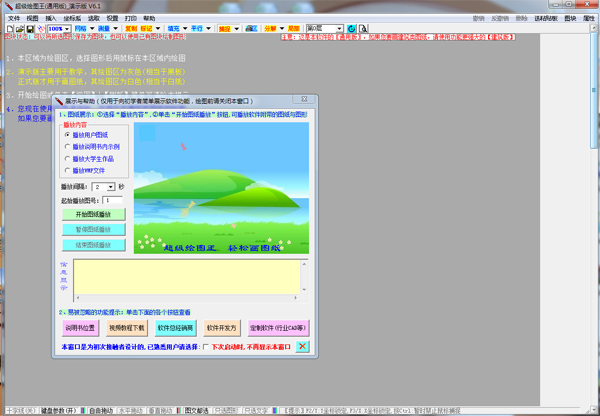Viewport: 600px width, 416px height.
Task: Click the pink 说明书位置 button
Action: point(80,328)
